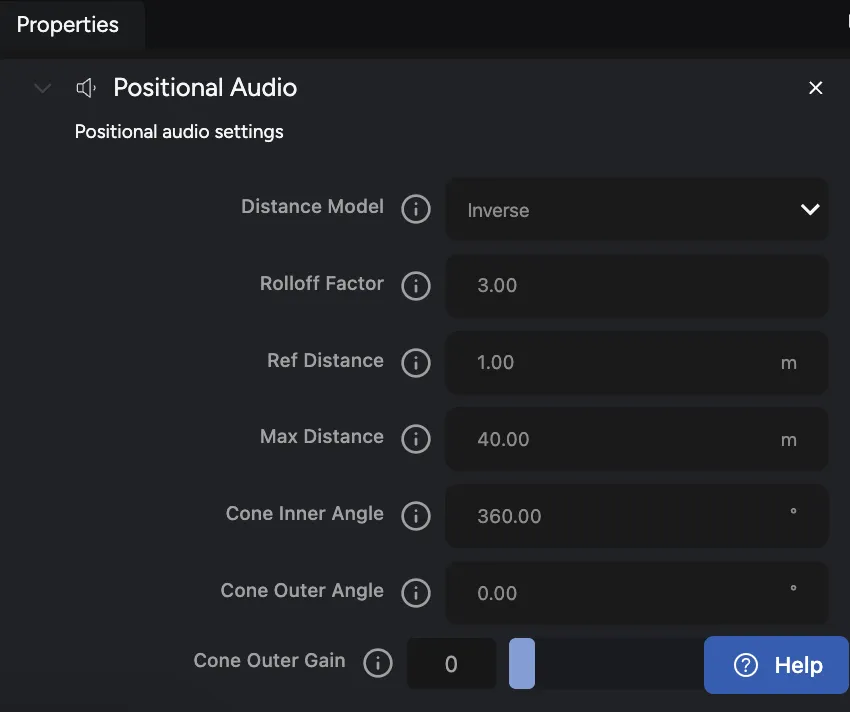Screen dimensions: 850x712
Task: Collapse the Positional Audio section
Action: click(43, 88)
